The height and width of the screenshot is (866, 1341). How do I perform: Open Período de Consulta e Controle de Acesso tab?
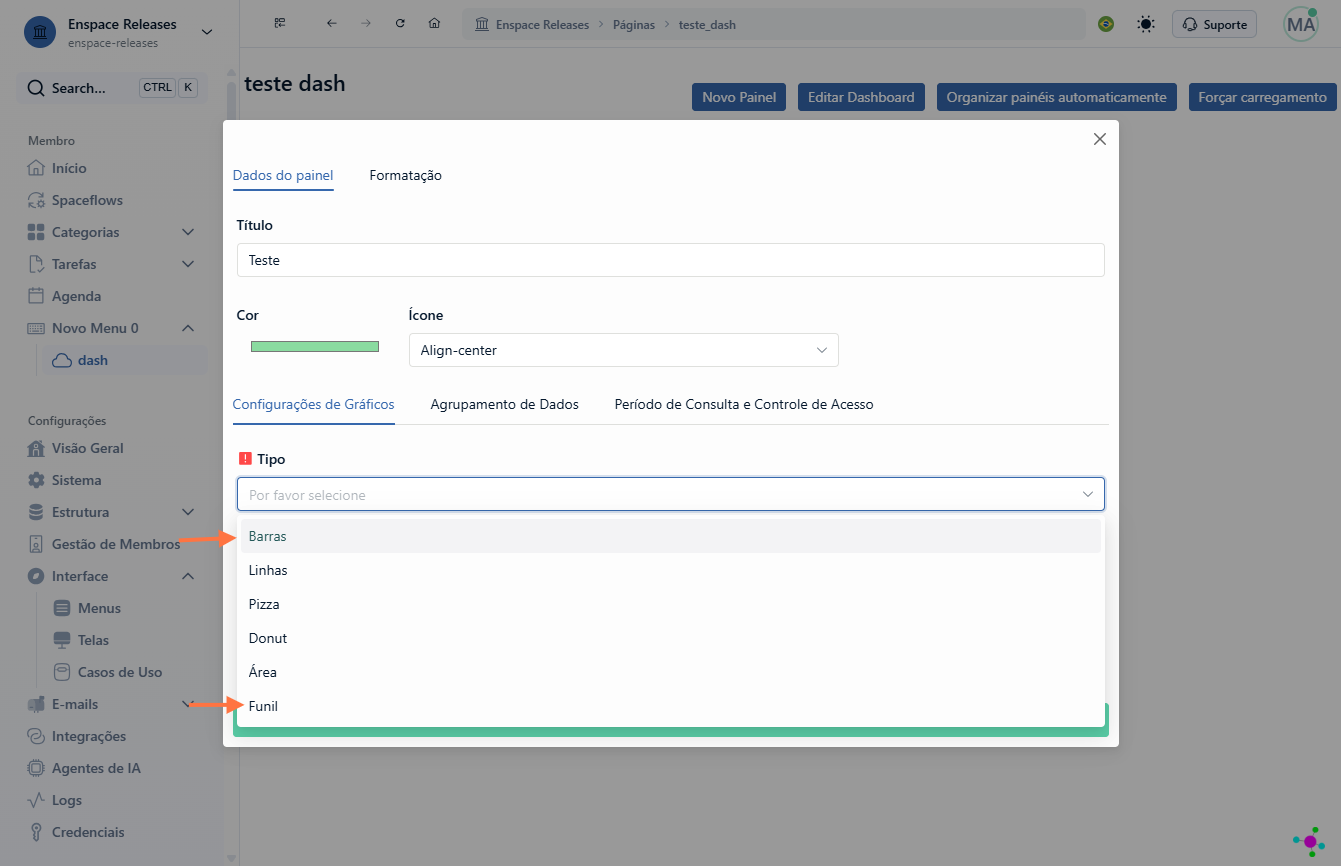744,404
